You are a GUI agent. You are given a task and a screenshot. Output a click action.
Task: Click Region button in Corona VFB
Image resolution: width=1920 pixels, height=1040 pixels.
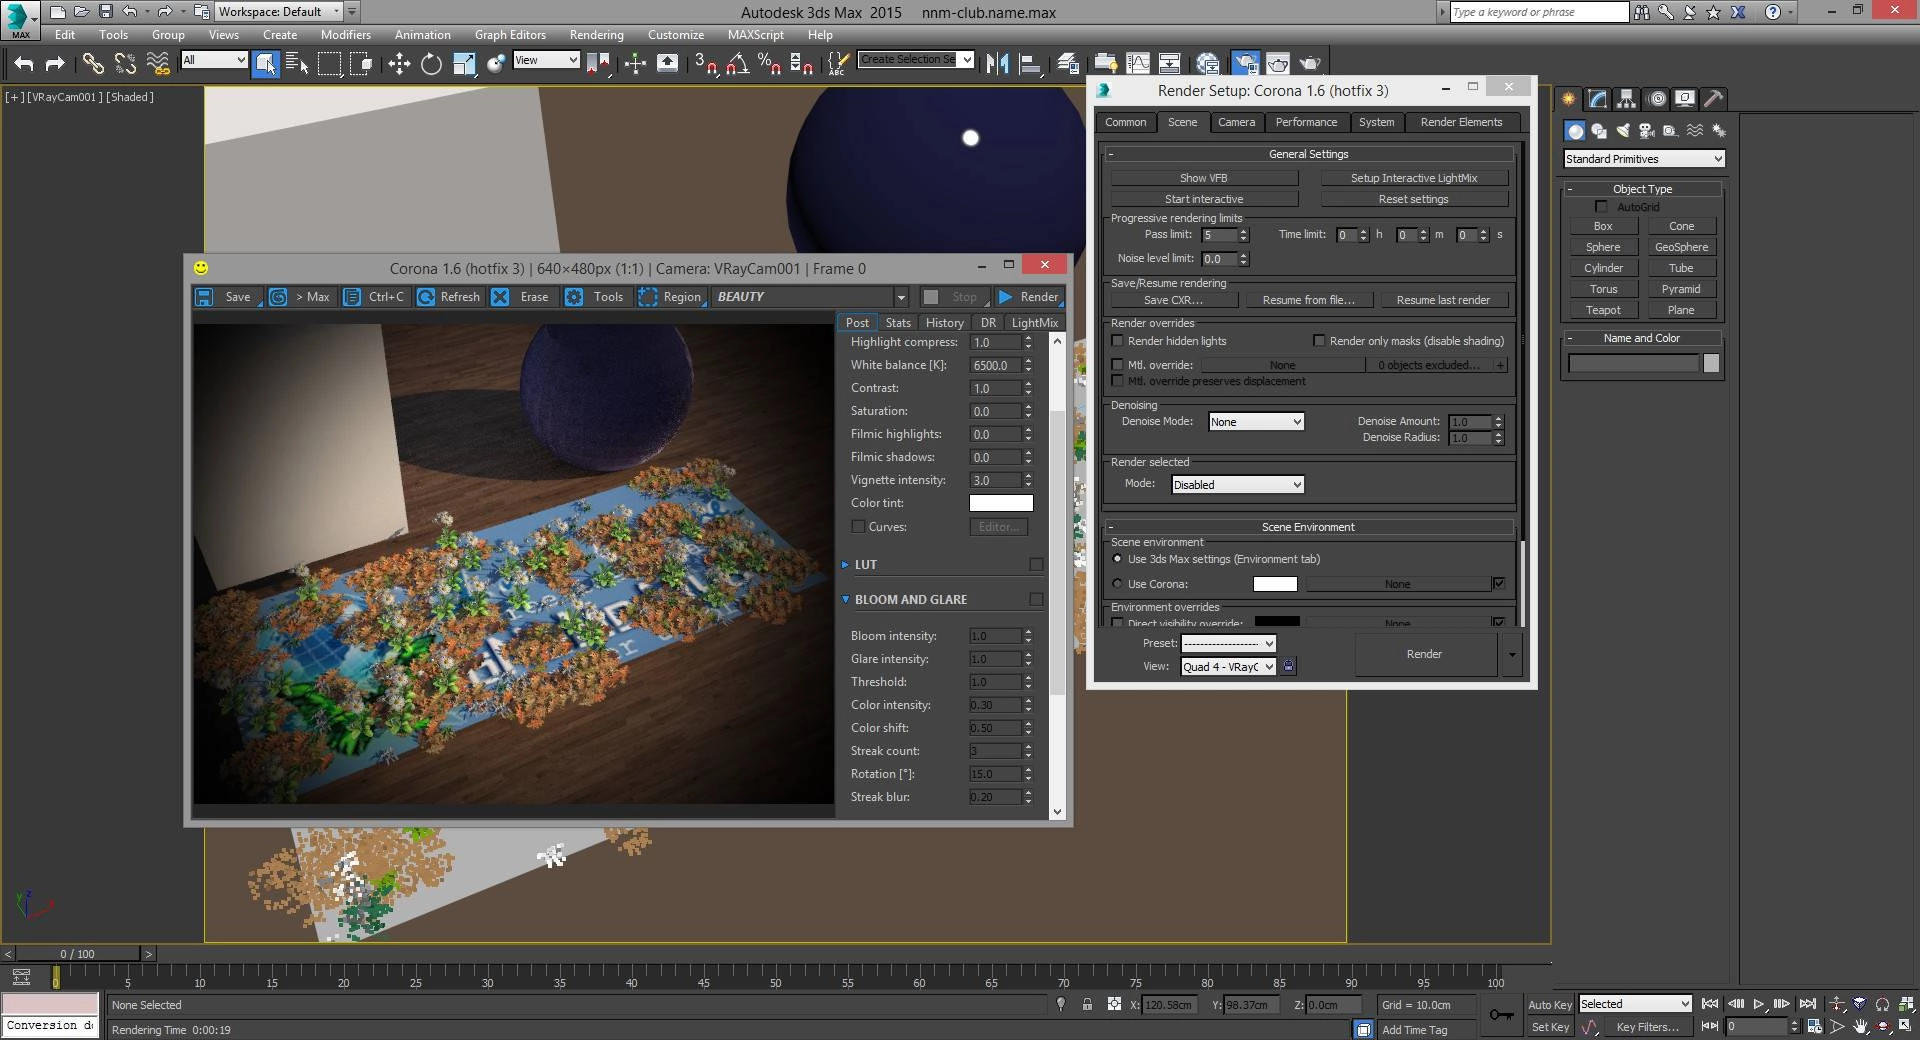pos(672,297)
